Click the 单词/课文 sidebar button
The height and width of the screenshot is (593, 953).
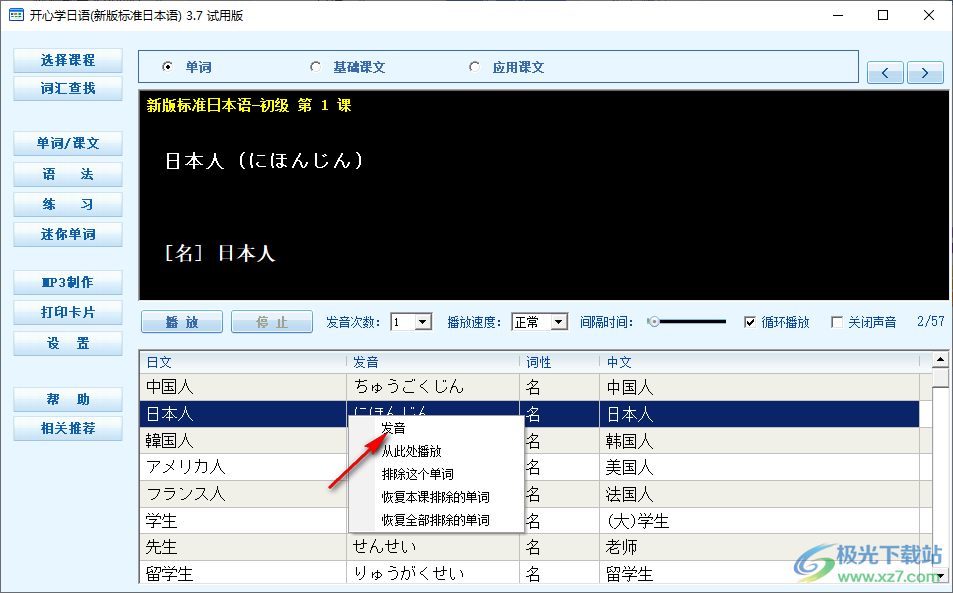pos(68,143)
